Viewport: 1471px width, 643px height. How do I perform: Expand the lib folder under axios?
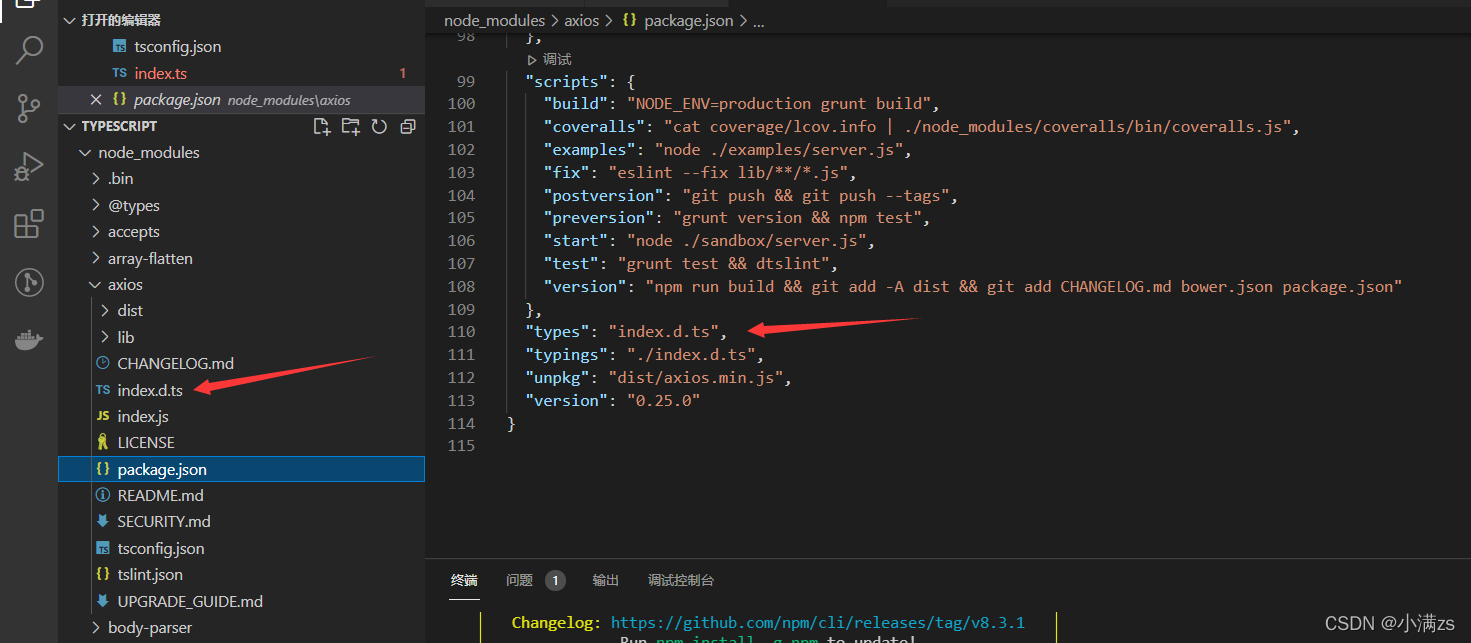[106, 337]
